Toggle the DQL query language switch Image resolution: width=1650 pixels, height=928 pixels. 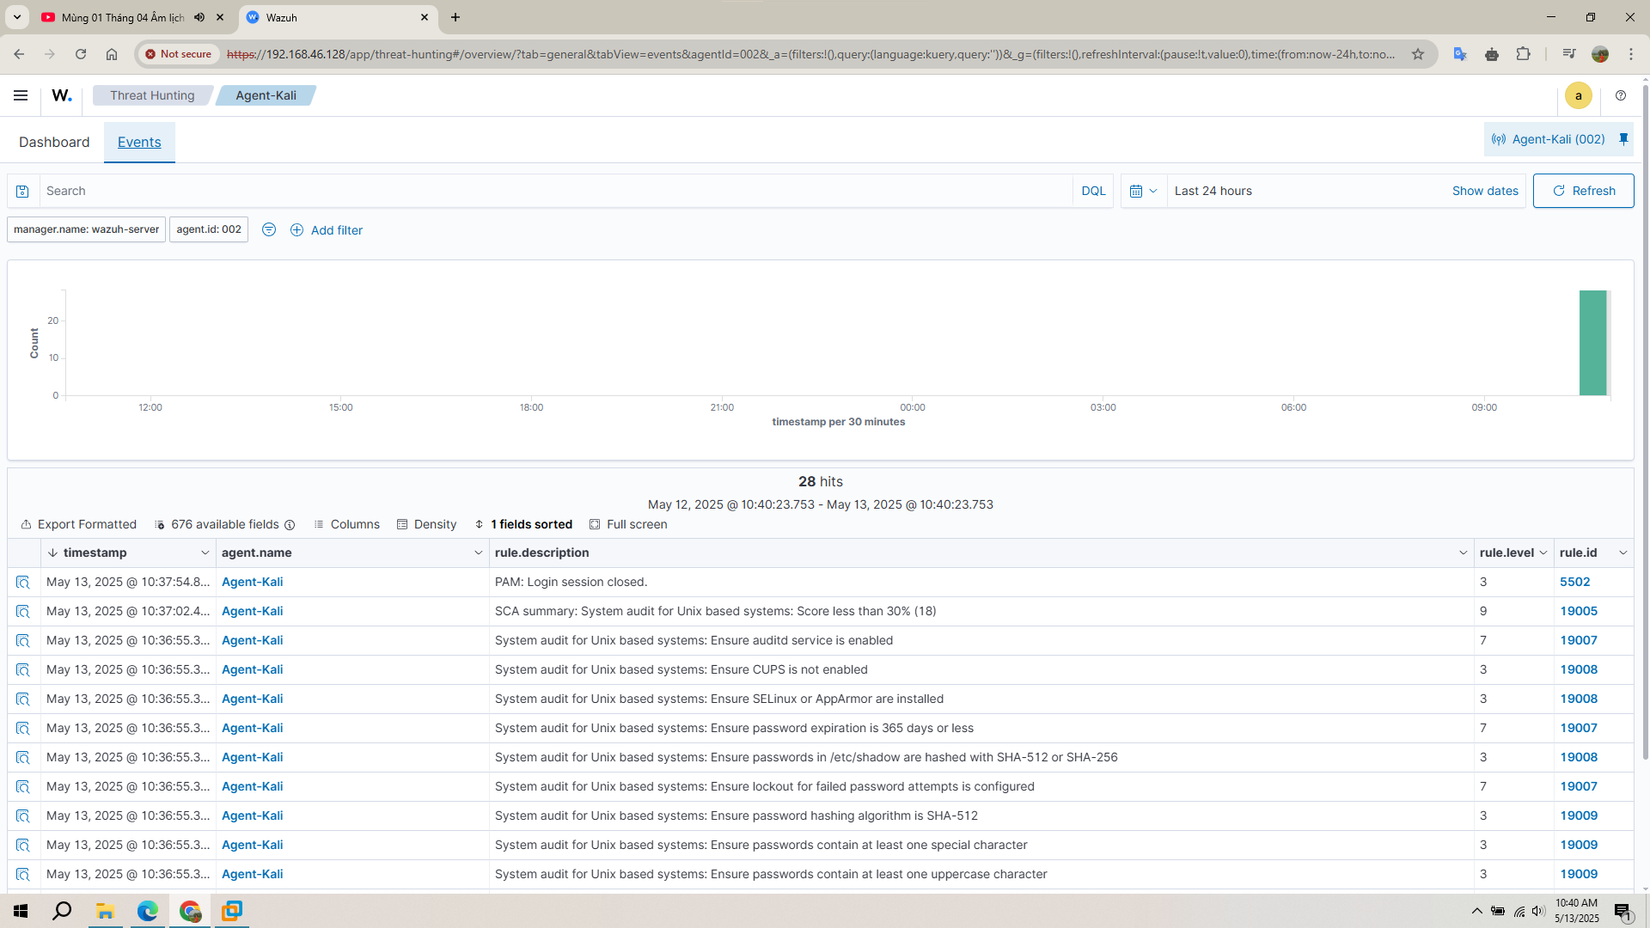pyautogui.click(x=1093, y=191)
